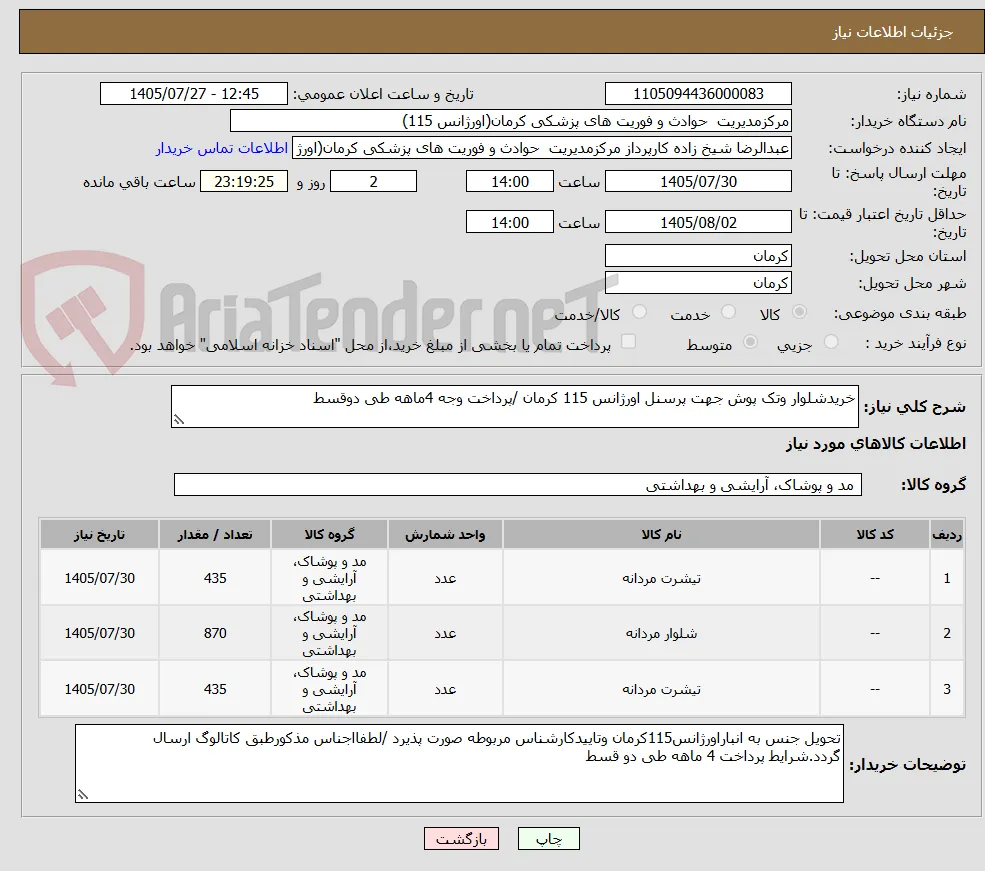
Task: Click شلوار مردانه in row 2
Action: click(661, 634)
